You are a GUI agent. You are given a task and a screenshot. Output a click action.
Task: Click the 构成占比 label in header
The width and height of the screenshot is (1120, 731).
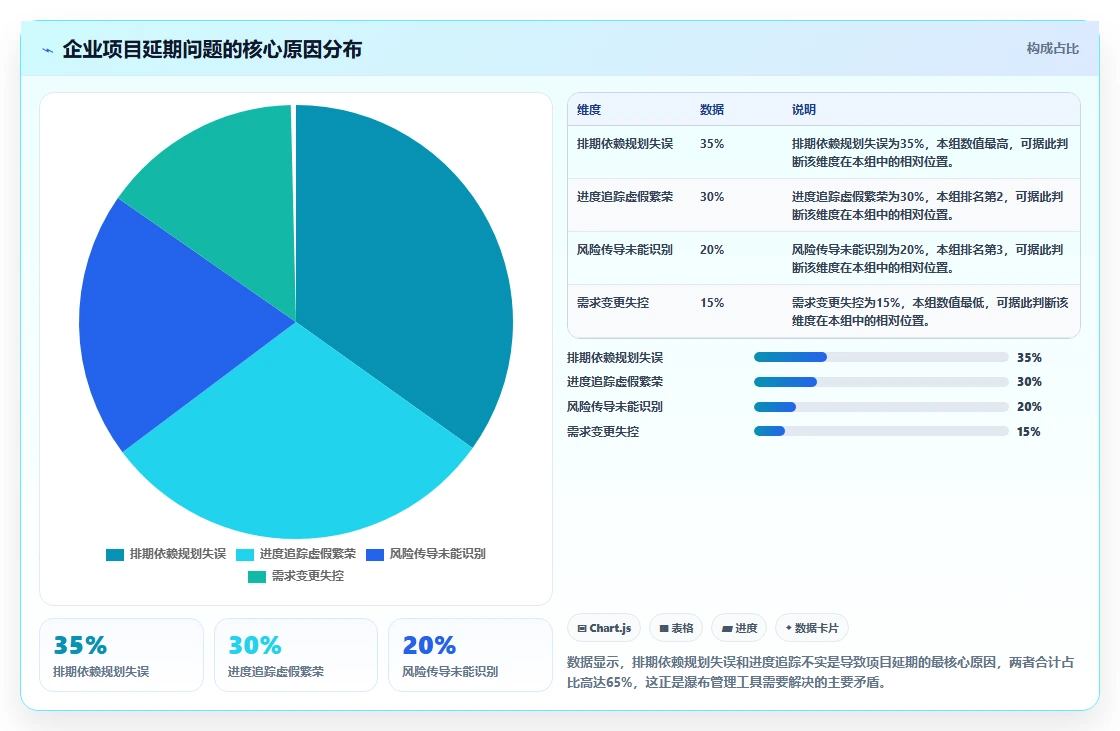click(1052, 49)
